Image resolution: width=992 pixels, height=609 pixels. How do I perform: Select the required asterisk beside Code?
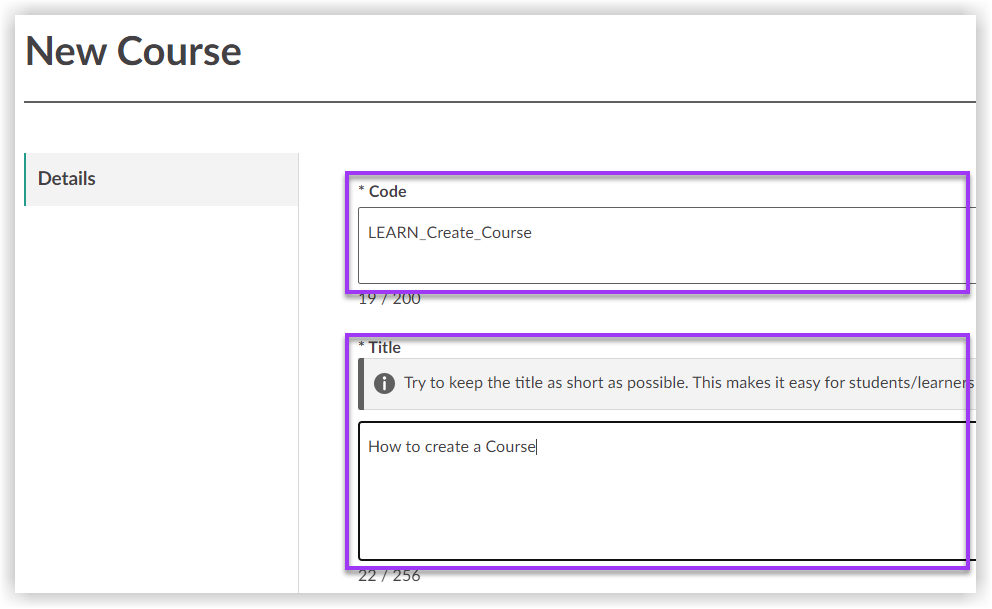point(362,191)
